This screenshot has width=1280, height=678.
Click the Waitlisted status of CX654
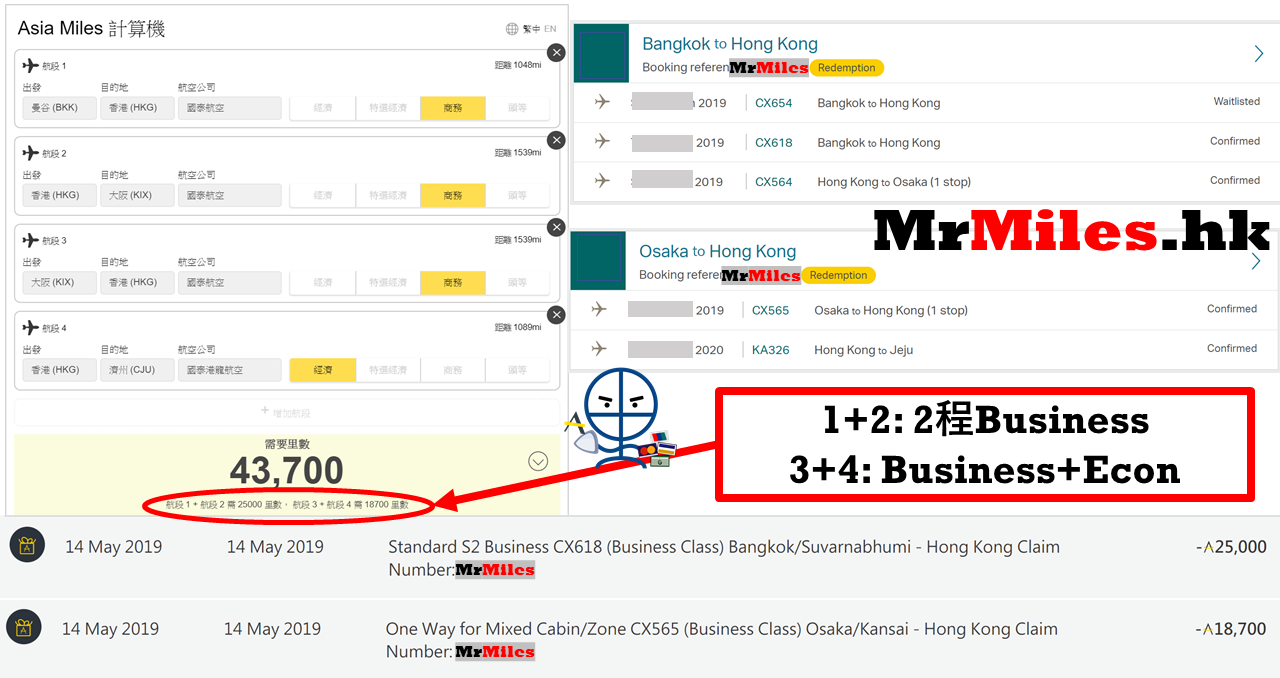pyautogui.click(x=1236, y=101)
